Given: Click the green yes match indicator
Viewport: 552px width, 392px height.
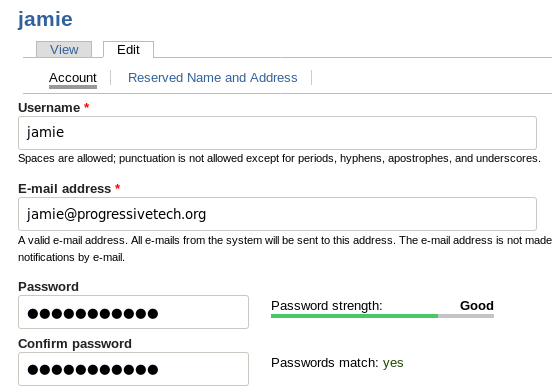Looking at the screenshot, I should 393,363.
